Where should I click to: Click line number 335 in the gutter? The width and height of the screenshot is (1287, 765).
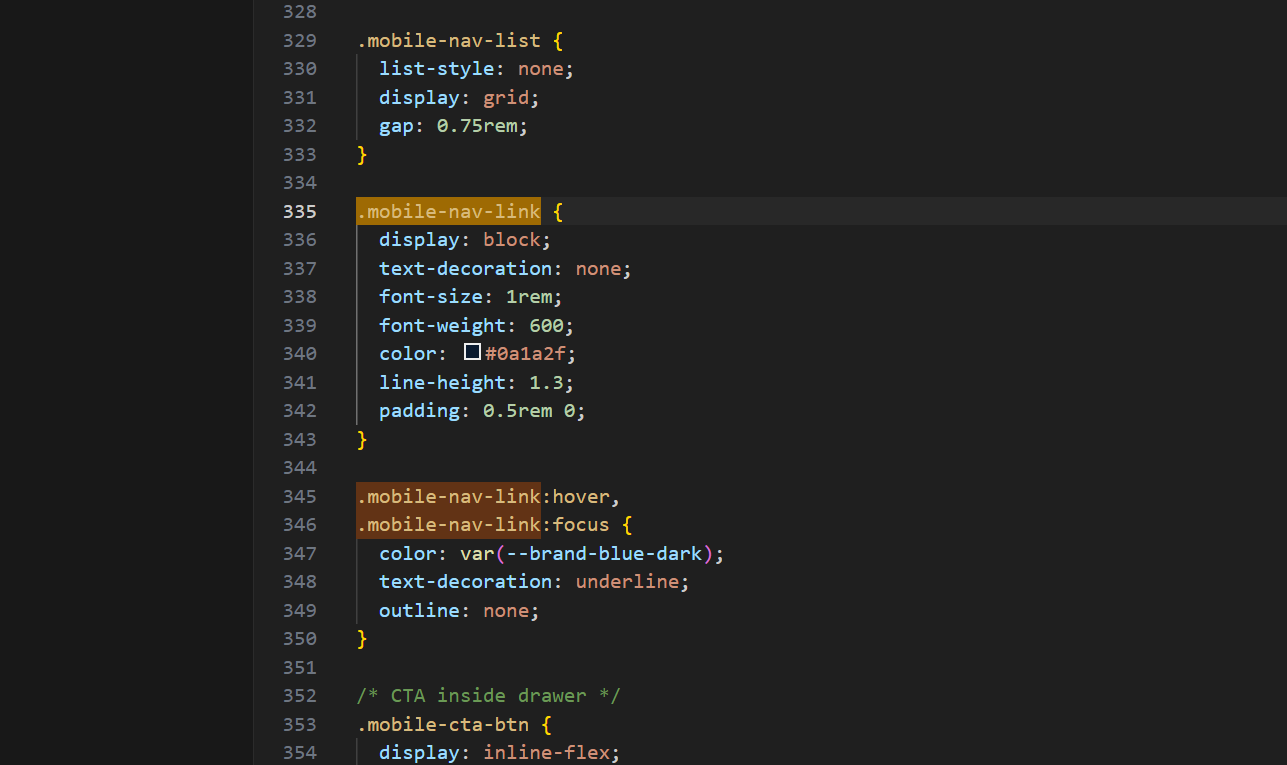(x=300, y=211)
